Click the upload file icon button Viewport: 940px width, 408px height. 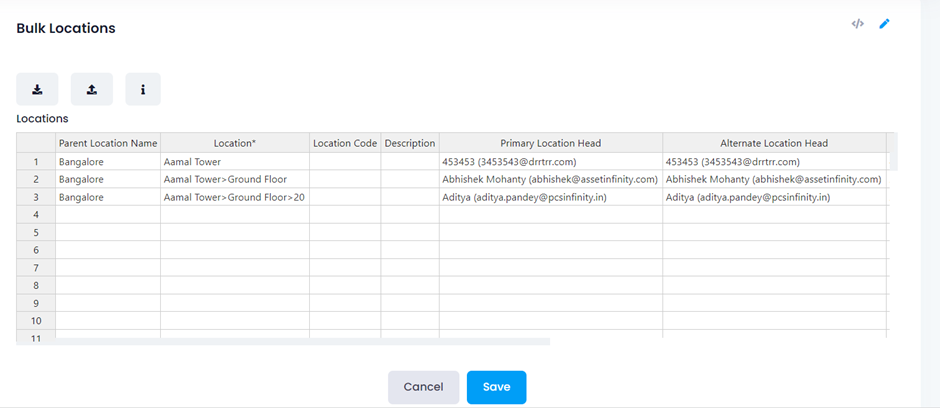pos(92,89)
